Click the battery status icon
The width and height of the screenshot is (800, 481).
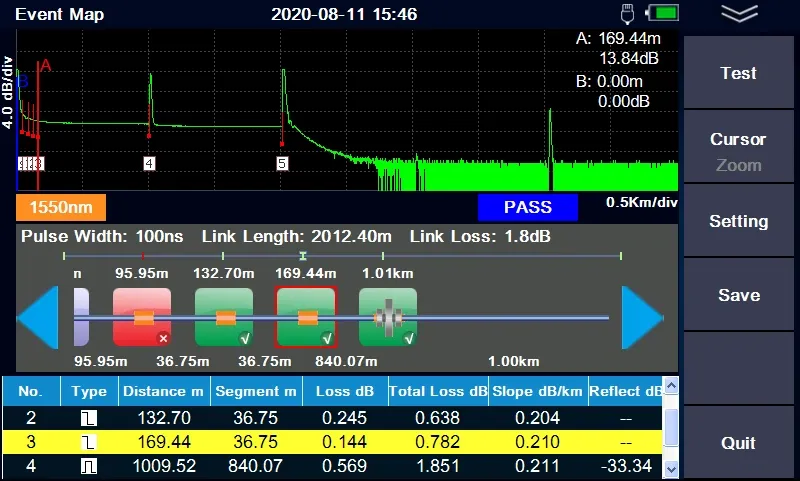pyautogui.click(x=662, y=14)
